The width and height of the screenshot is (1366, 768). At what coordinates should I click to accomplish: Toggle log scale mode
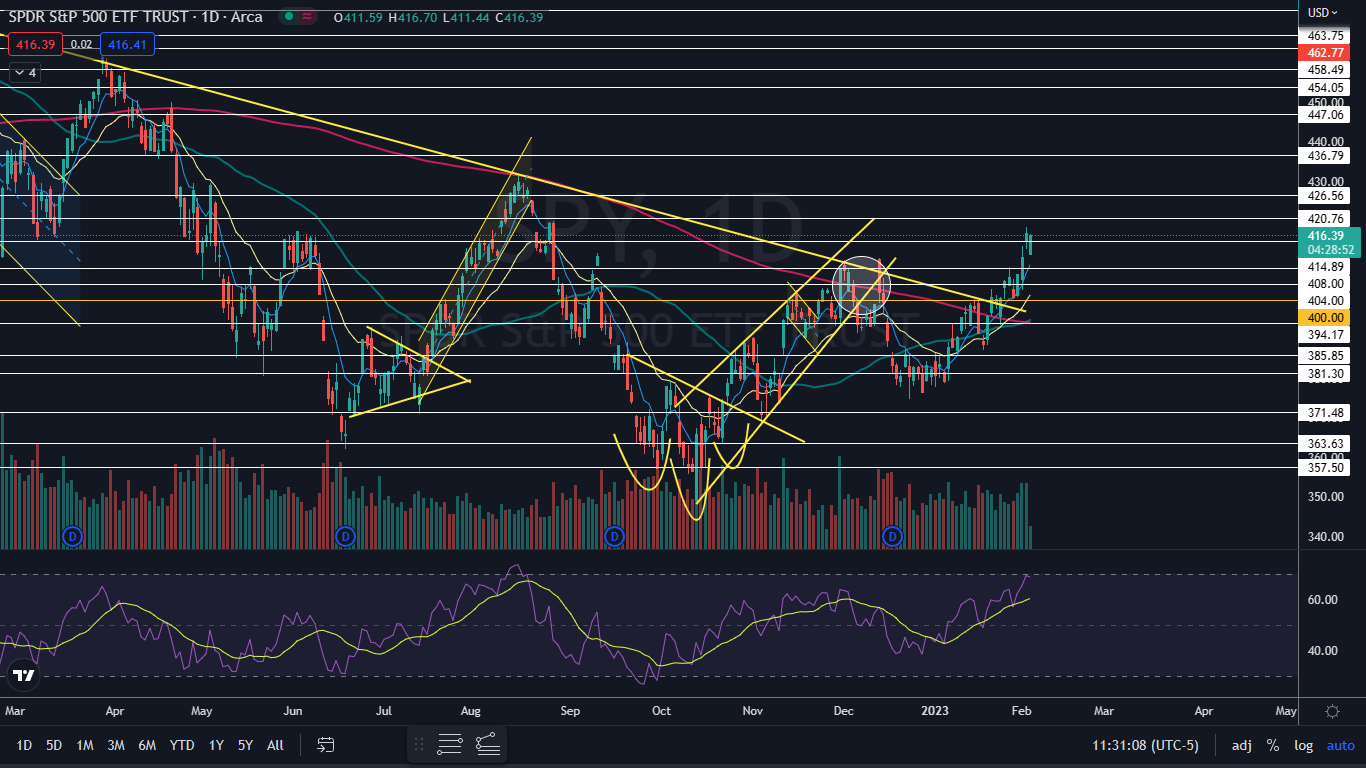pyautogui.click(x=1304, y=745)
